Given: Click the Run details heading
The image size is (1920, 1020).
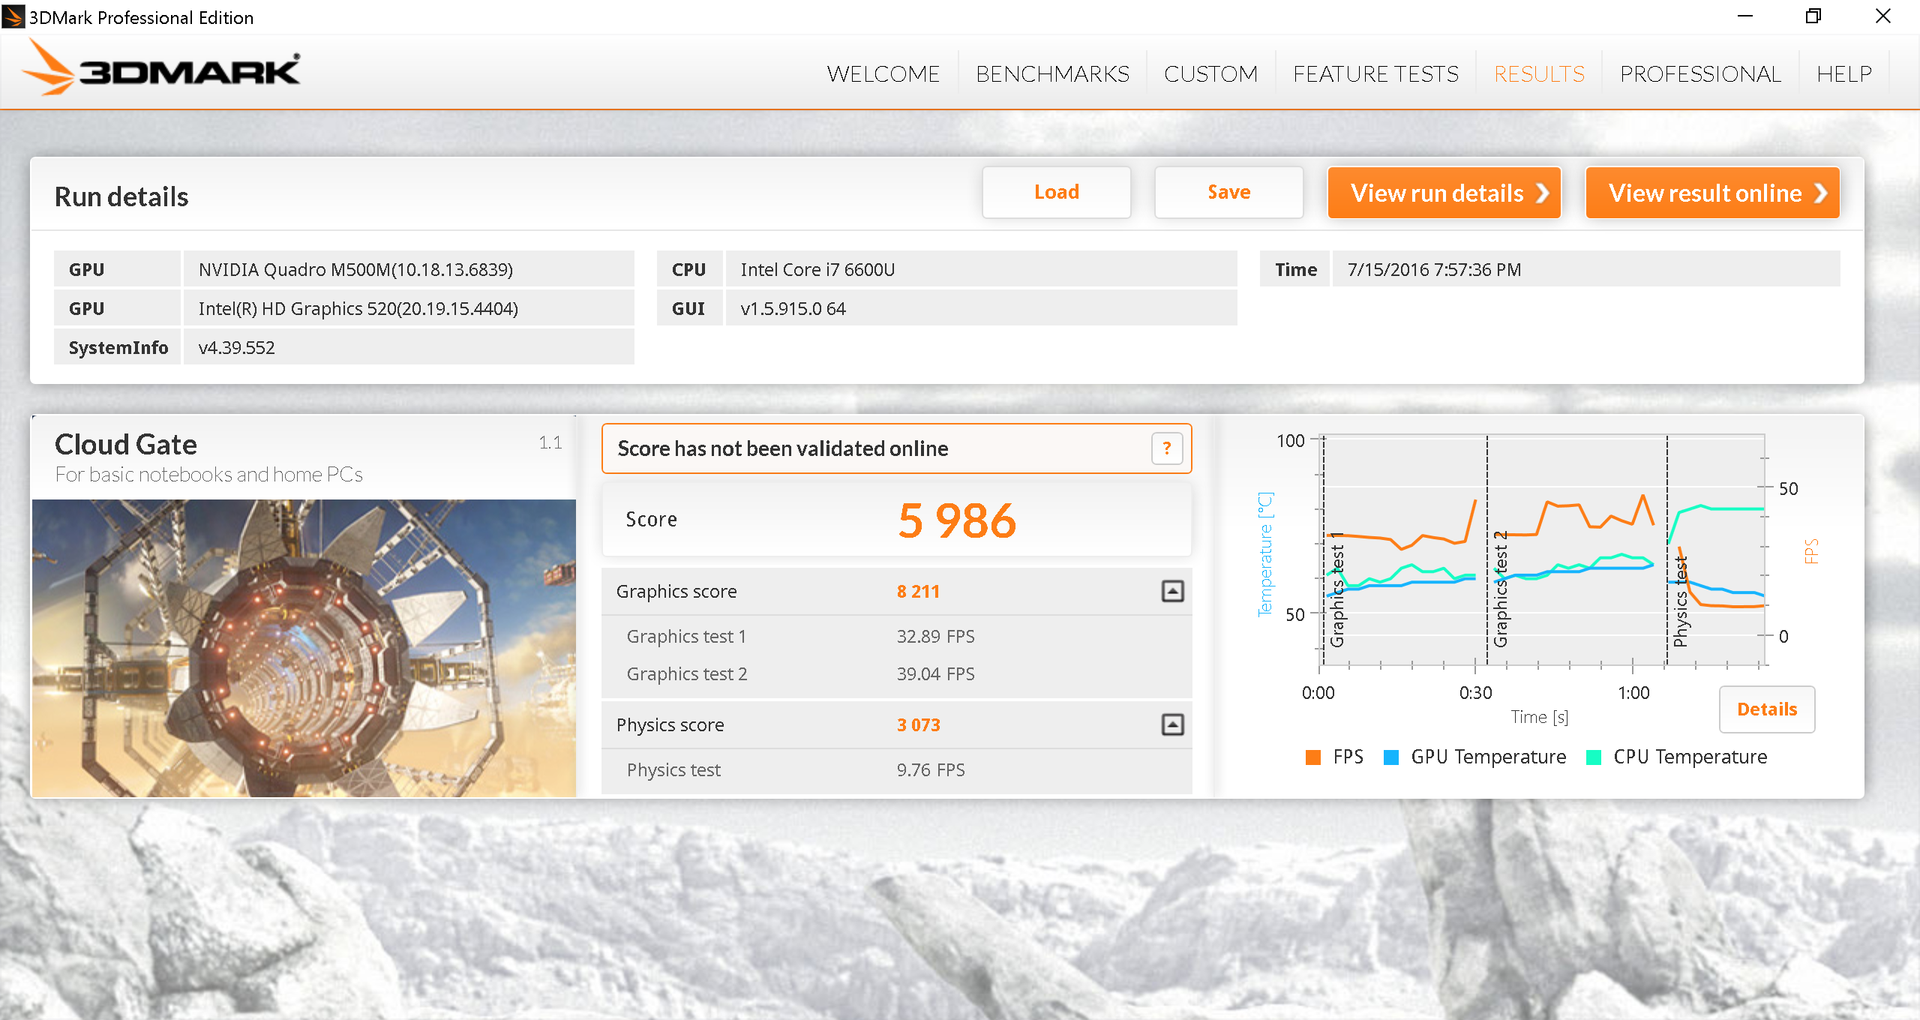Looking at the screenshot, I should (x=121, y=197).
